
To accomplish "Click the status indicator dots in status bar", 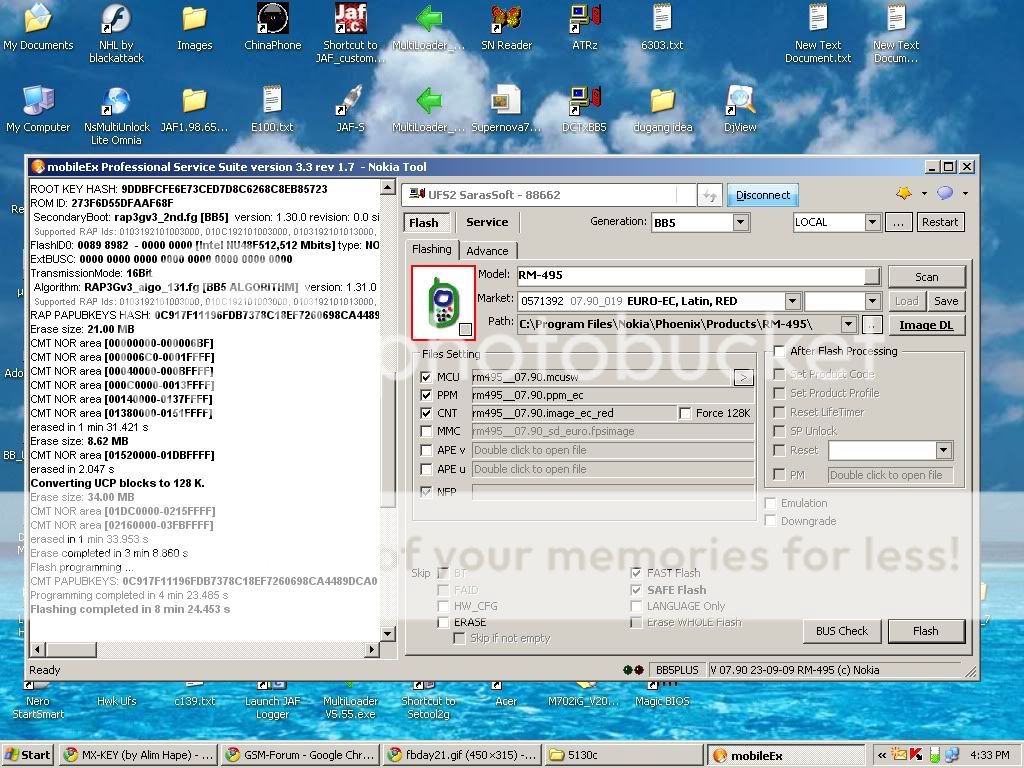I will click(633, 669).
